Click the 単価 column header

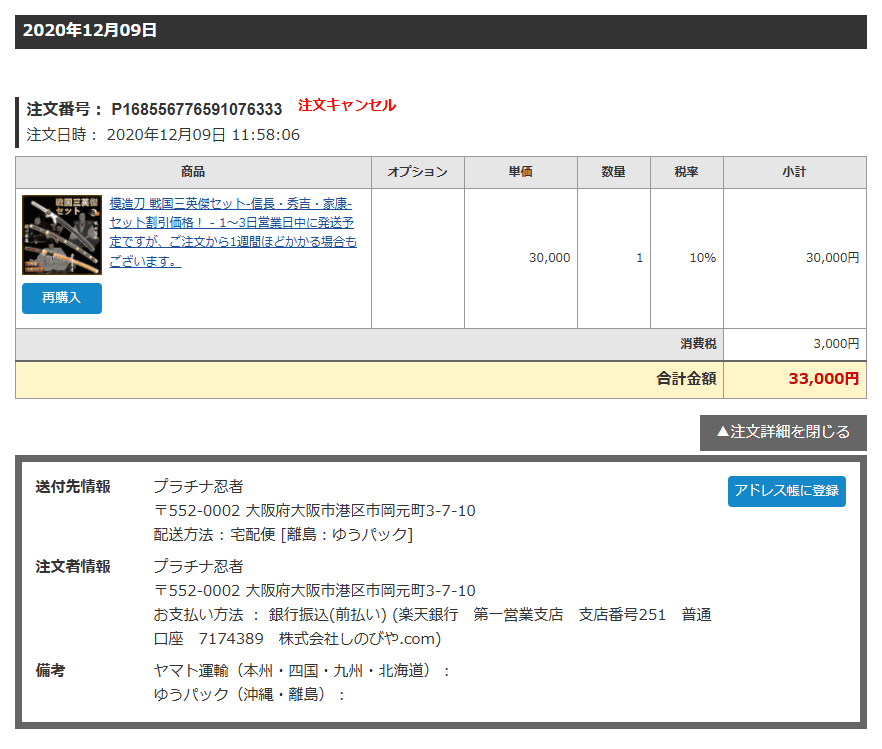click(520, 172)
